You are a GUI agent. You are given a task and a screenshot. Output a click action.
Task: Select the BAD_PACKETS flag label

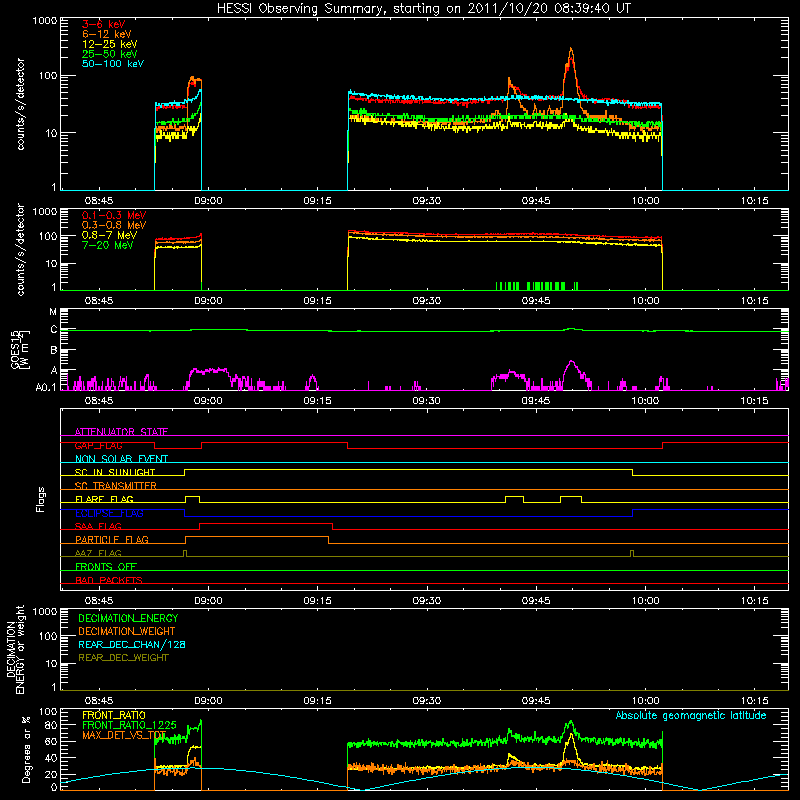(109, 580)
